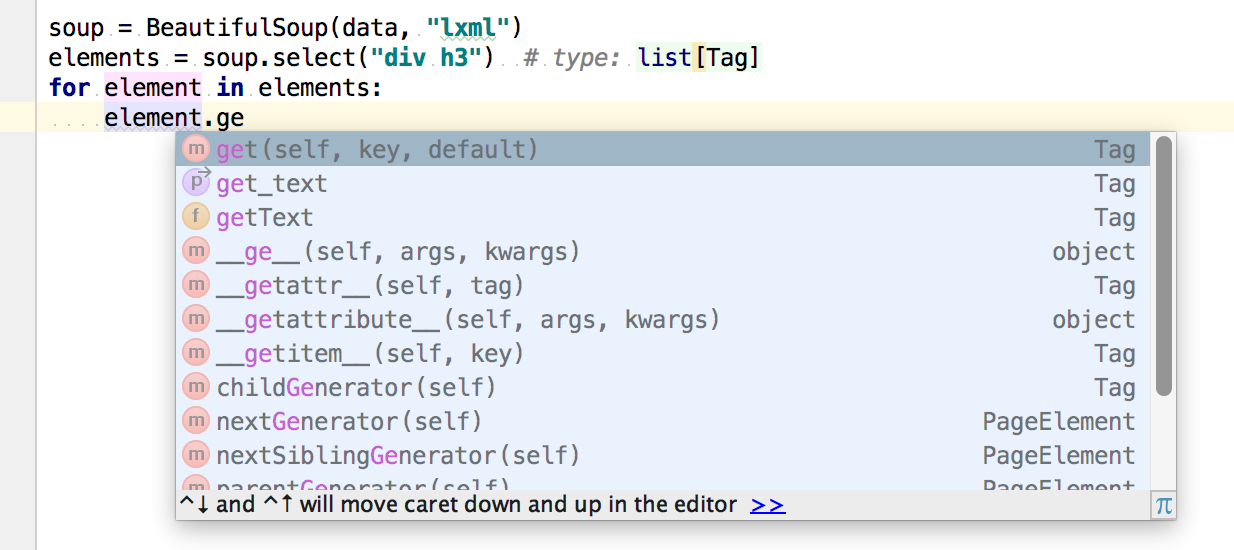
Task: Select nextSiblingGenerator(self) from the list
Action: [x=398, y=455]
